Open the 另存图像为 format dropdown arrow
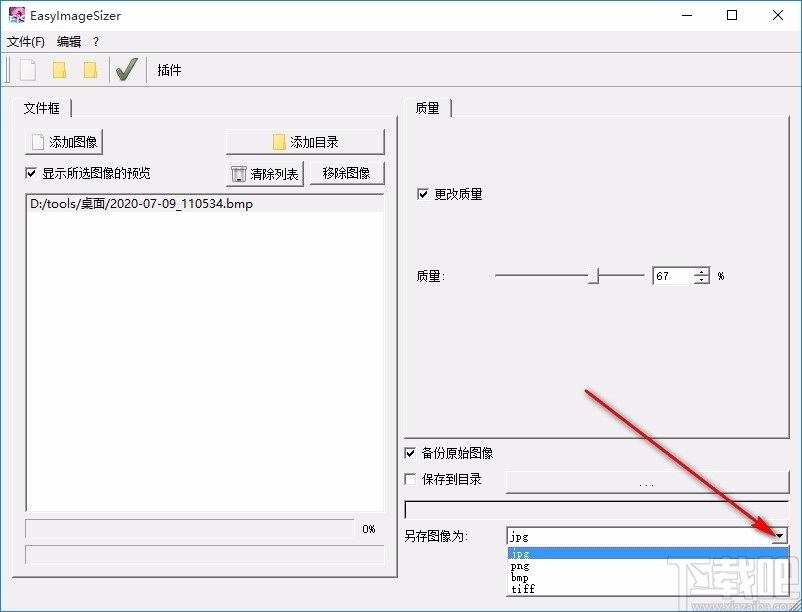 (781, 535)
